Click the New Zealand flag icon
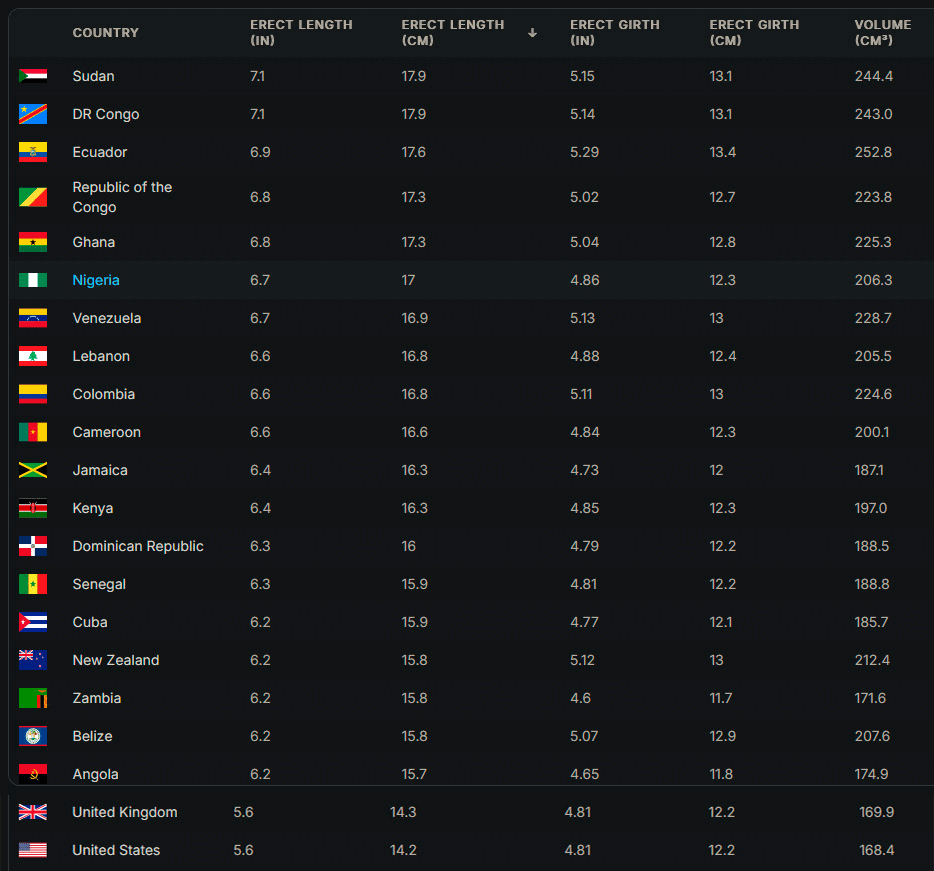934x871 pixels. click(33, 660)
